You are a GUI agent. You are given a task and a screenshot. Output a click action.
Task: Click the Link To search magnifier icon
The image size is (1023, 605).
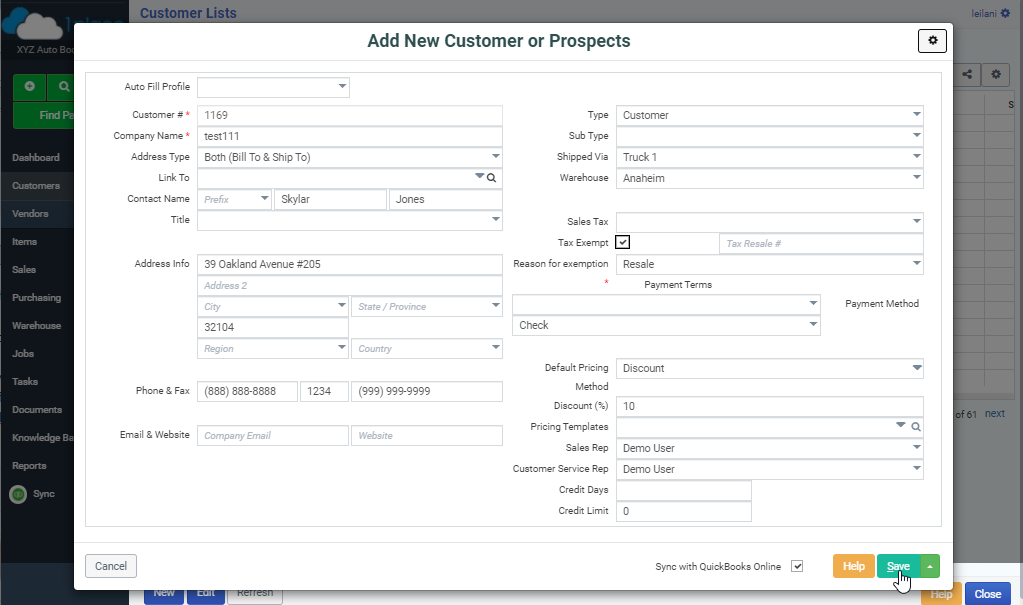(491, 178)
